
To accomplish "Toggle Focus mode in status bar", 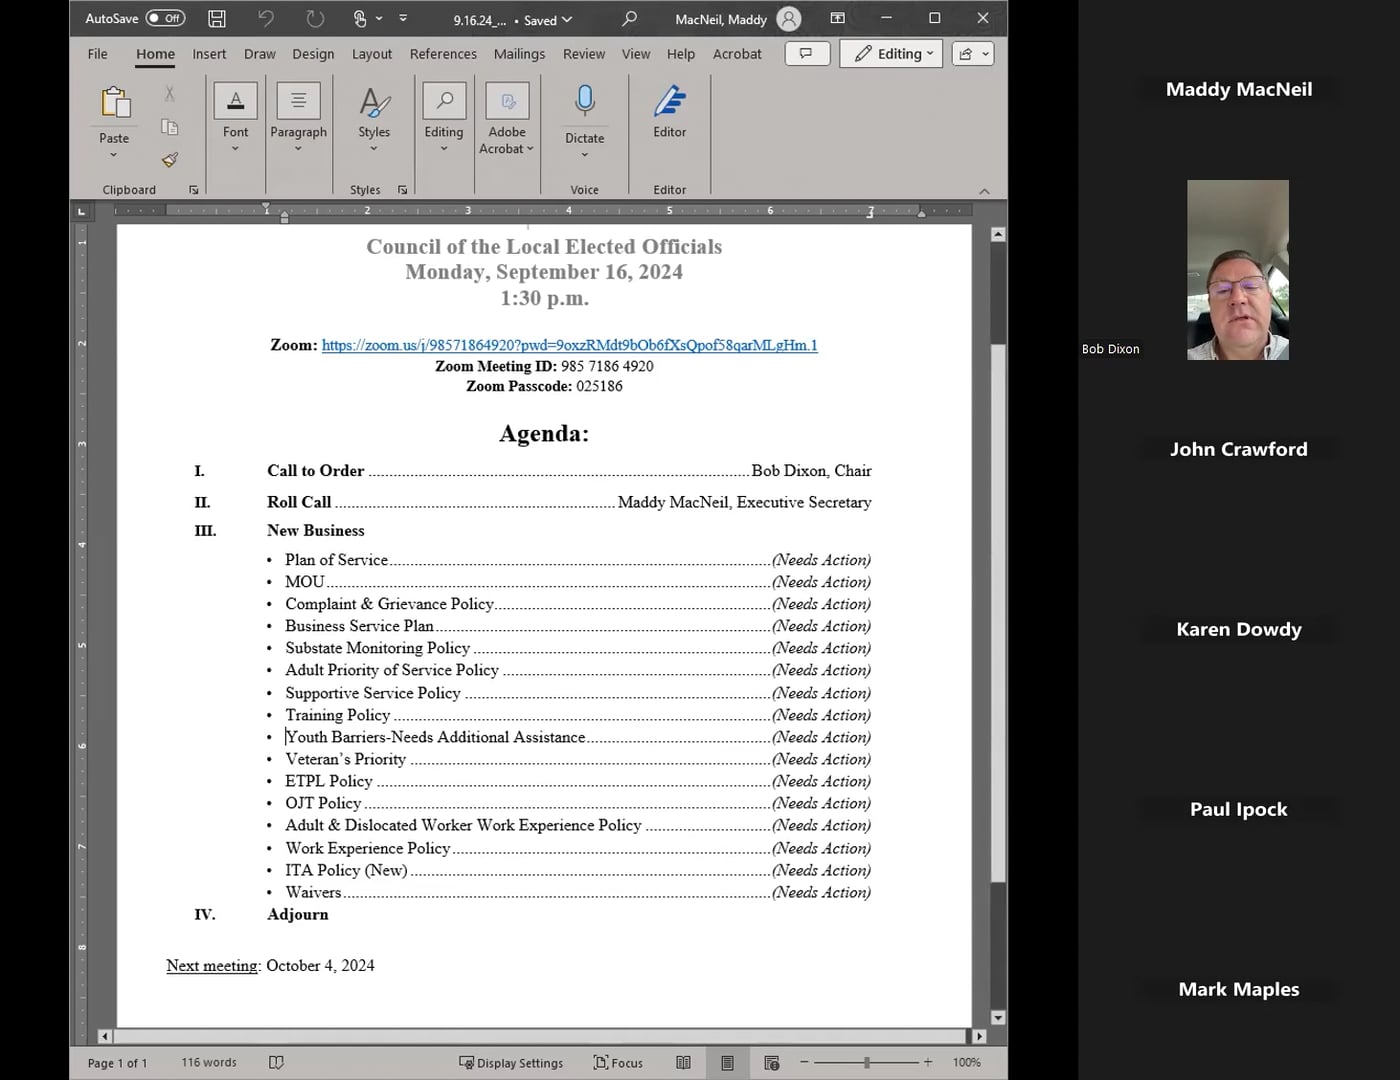I will click(x=618, y=1063).
